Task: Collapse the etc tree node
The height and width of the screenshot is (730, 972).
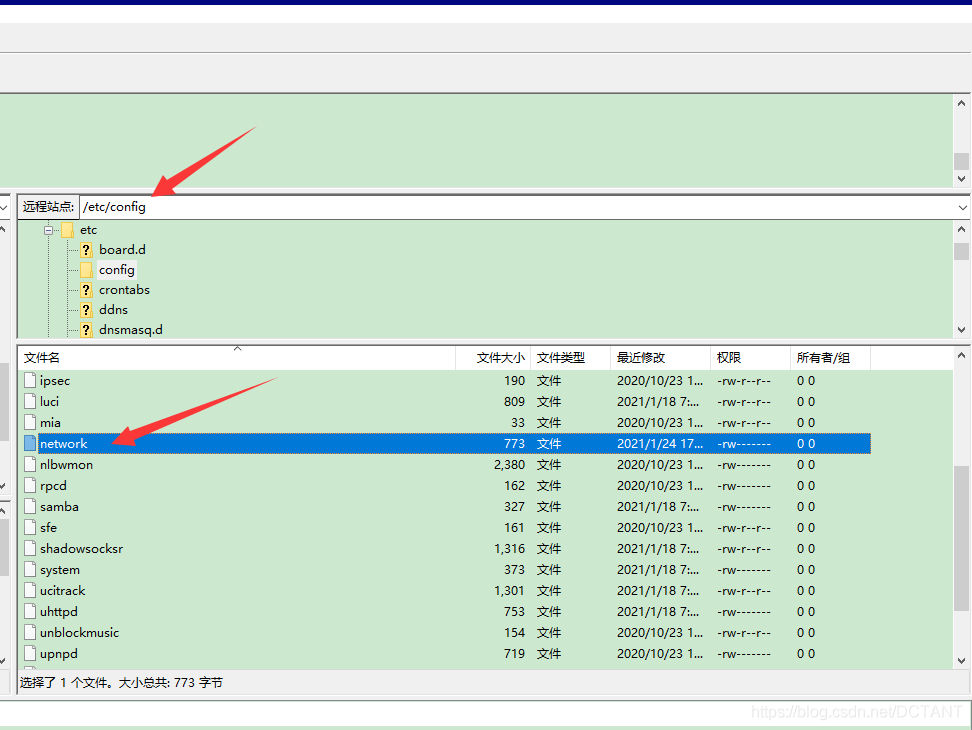Action: 47,230
